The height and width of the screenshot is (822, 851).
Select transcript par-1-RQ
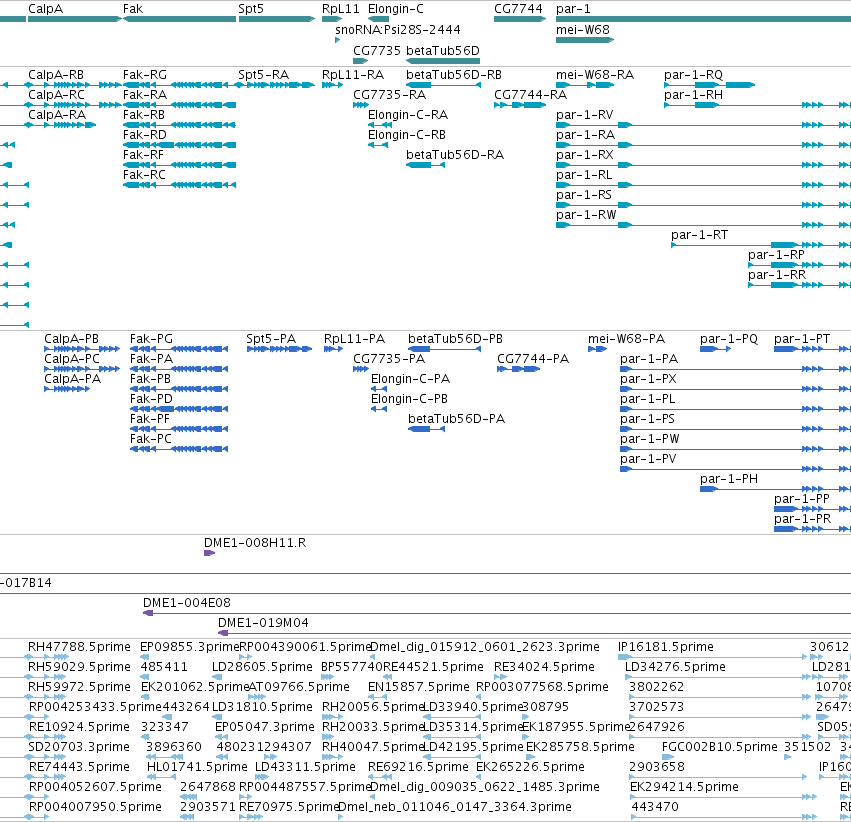coord(709,85)
